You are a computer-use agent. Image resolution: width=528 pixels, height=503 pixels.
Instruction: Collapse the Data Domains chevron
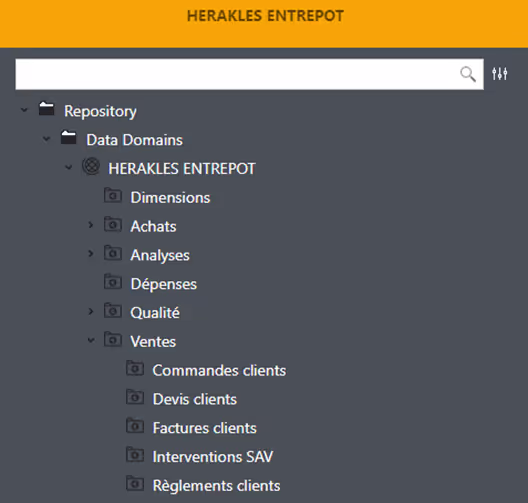click(x=46, y=139)
